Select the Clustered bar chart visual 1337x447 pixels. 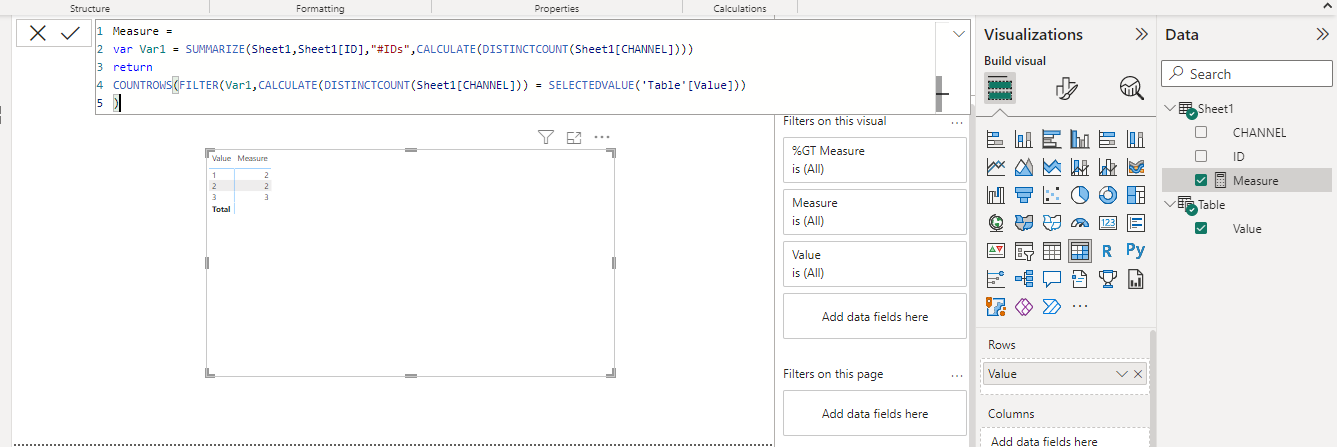1052,139
